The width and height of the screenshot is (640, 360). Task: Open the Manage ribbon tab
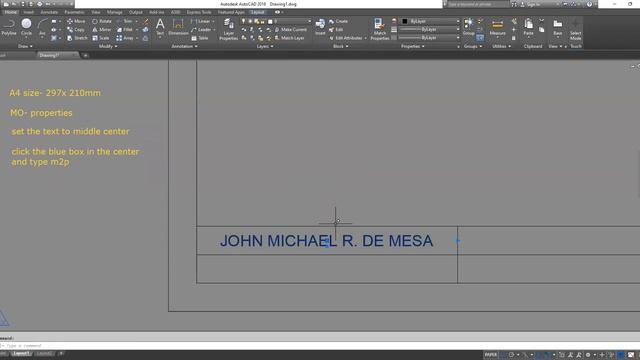click(x=114, y=12)
